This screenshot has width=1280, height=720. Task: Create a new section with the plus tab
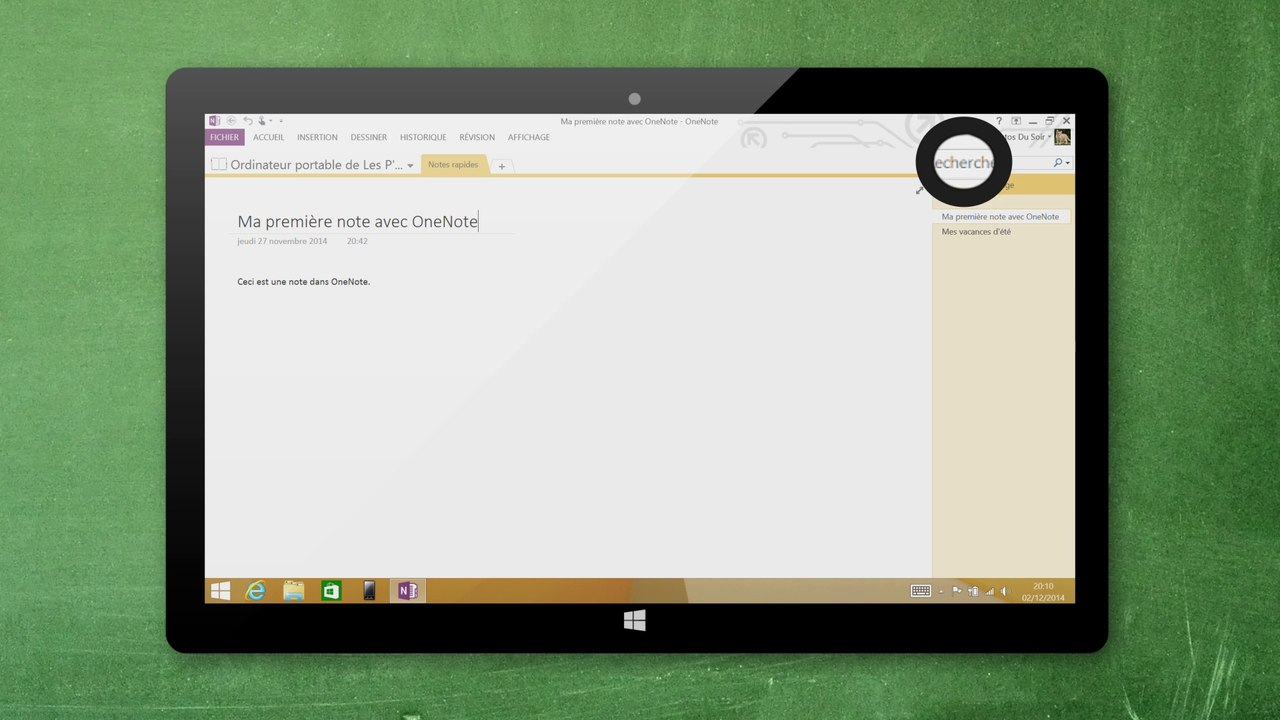point(502,166)
